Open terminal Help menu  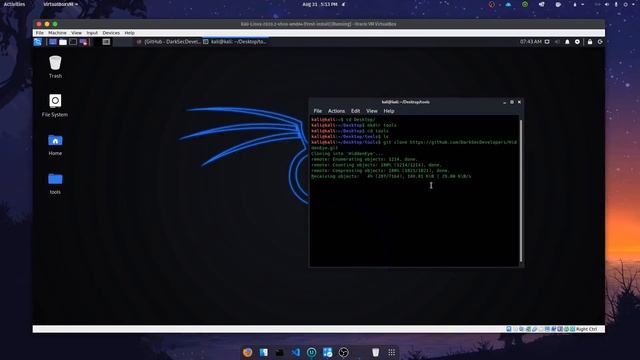(389, 111)
